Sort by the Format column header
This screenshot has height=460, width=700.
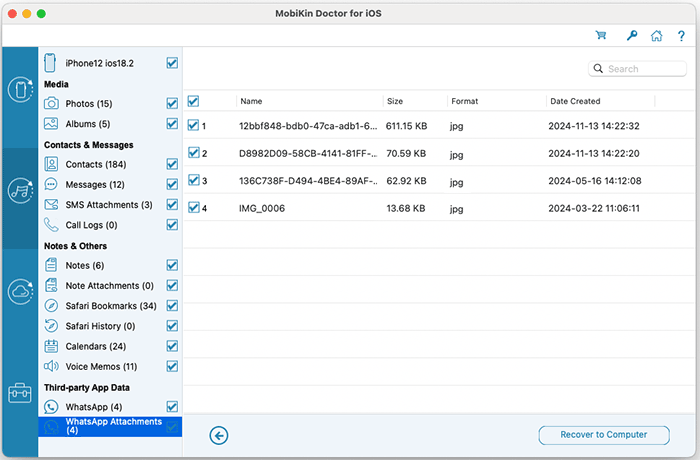coord(464,101)
